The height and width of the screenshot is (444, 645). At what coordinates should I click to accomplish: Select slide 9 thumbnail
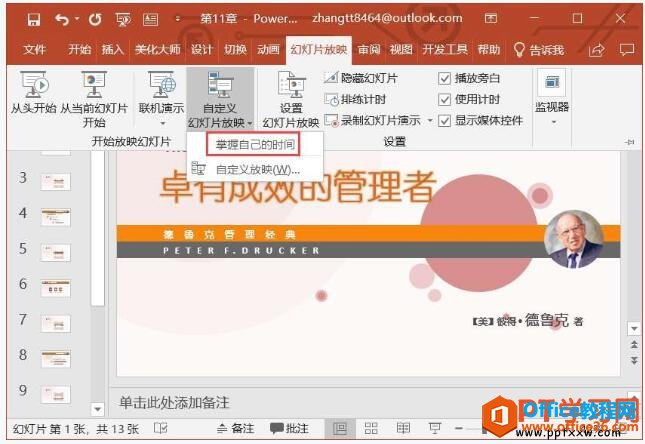click(56, 394)
